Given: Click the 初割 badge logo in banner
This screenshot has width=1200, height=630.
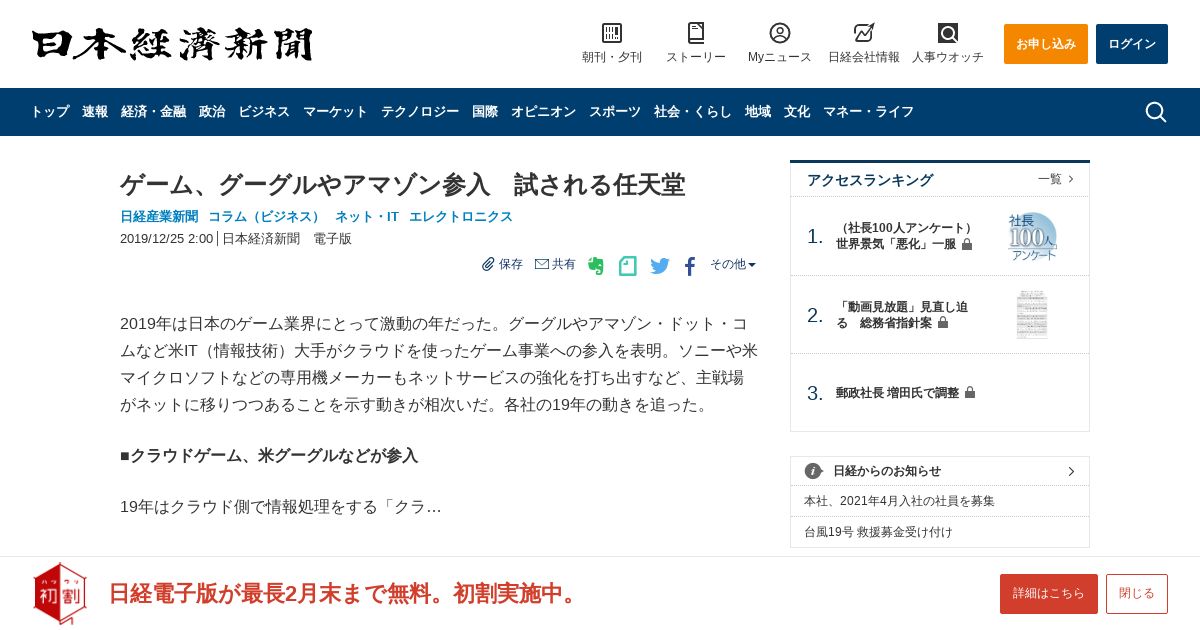Looking at the screenshot, I should tap(60, 594).
